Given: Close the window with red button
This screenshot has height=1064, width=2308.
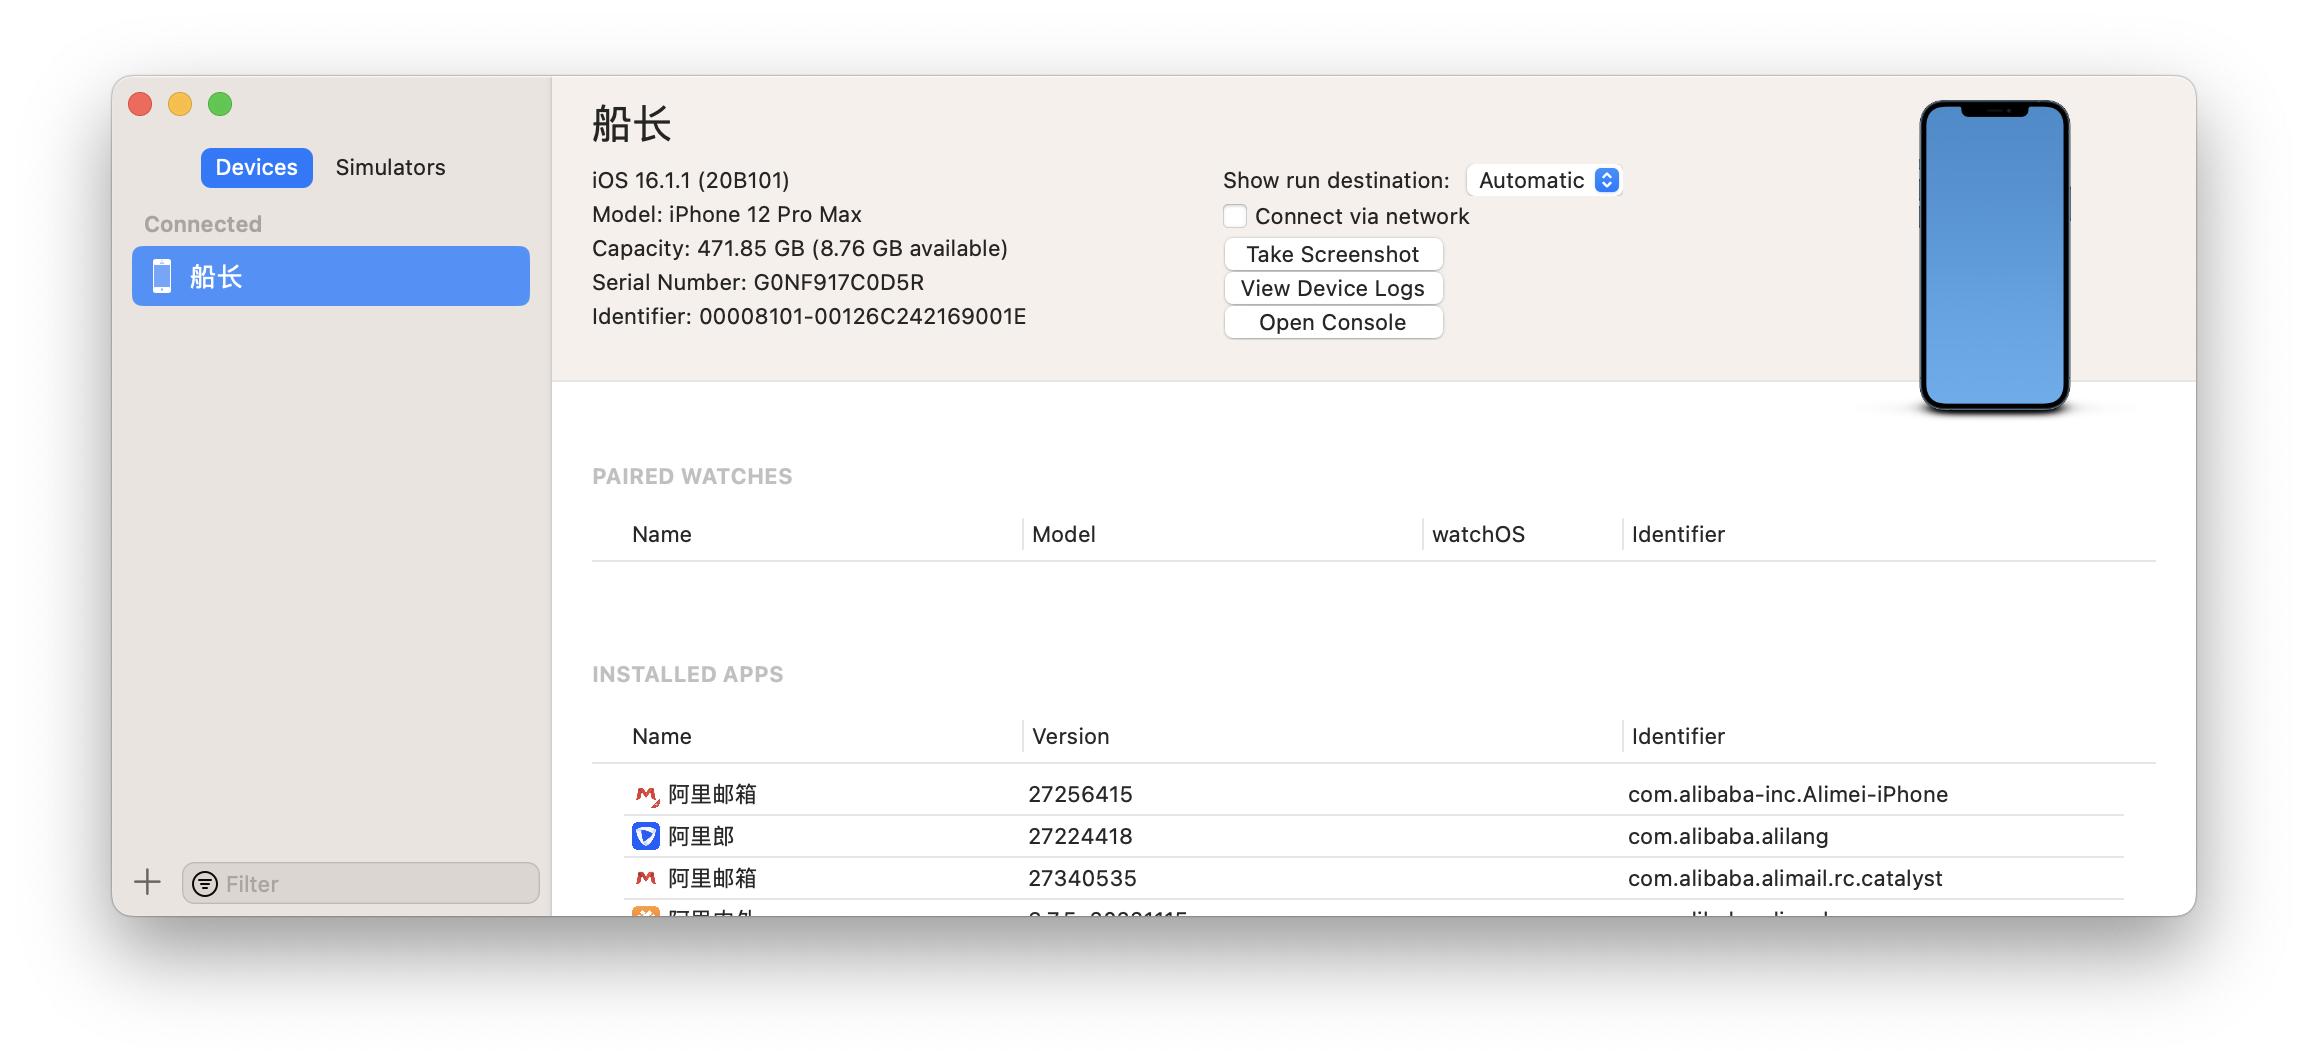Looking at the screenshot, I should 140,104.
